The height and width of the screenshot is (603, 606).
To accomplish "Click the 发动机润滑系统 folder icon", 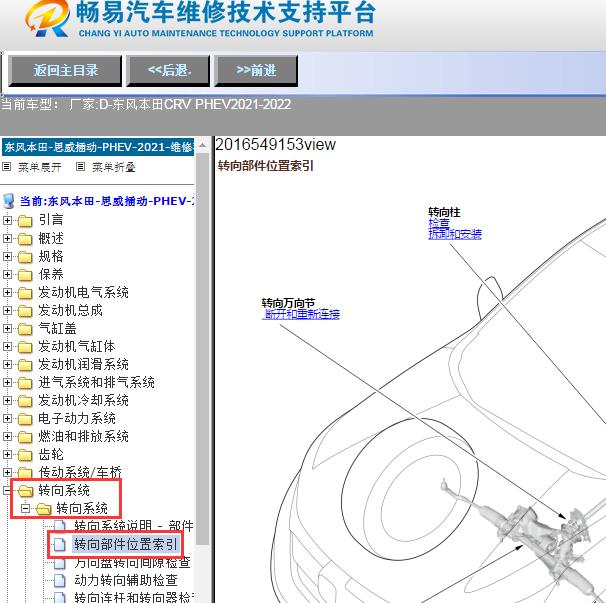I will (x=25, y=365).
